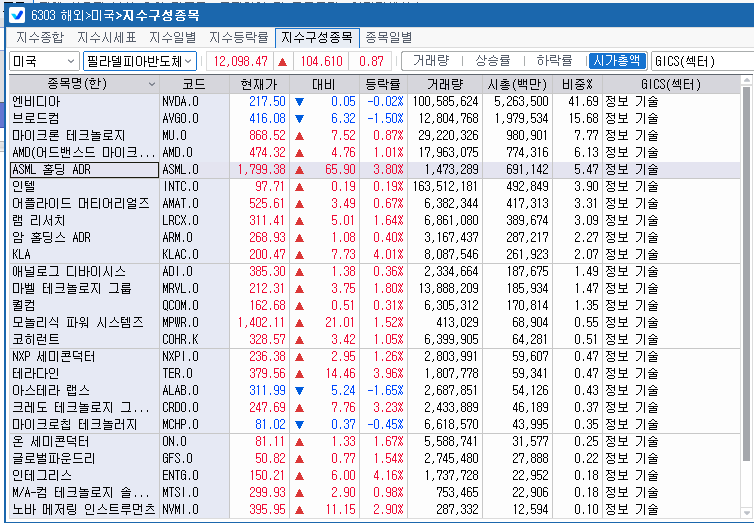754x523 pixels.
Task: Click the GICS(섹터) column header
Action: 671,85
